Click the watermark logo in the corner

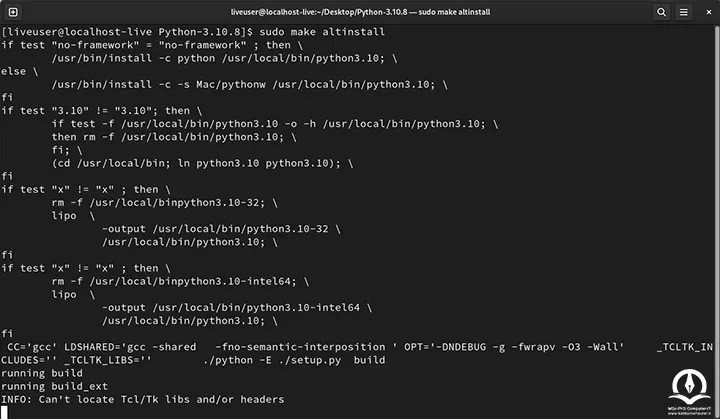click(689, 392)
